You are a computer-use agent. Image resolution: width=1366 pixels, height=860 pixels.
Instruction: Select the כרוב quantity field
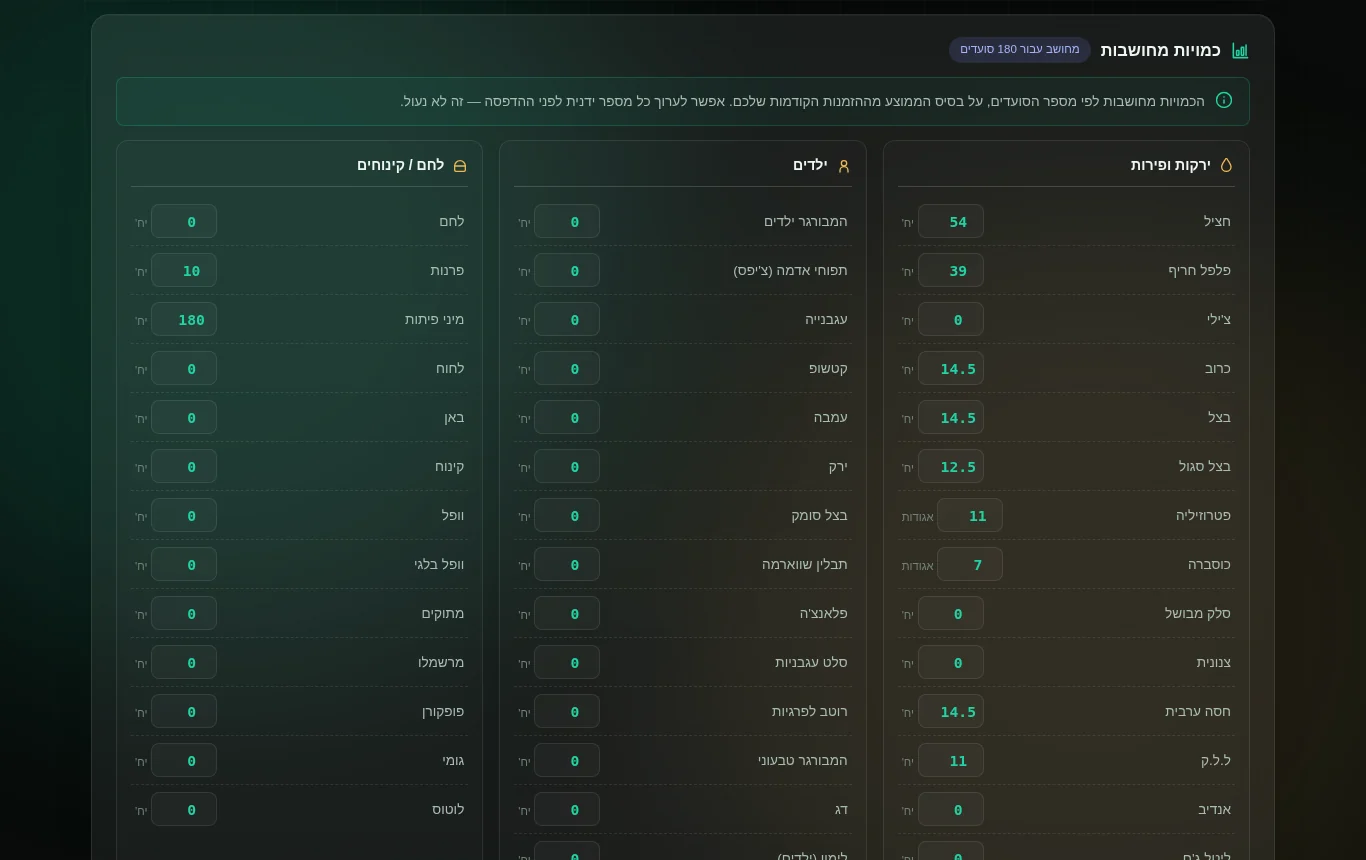[951, 368]
